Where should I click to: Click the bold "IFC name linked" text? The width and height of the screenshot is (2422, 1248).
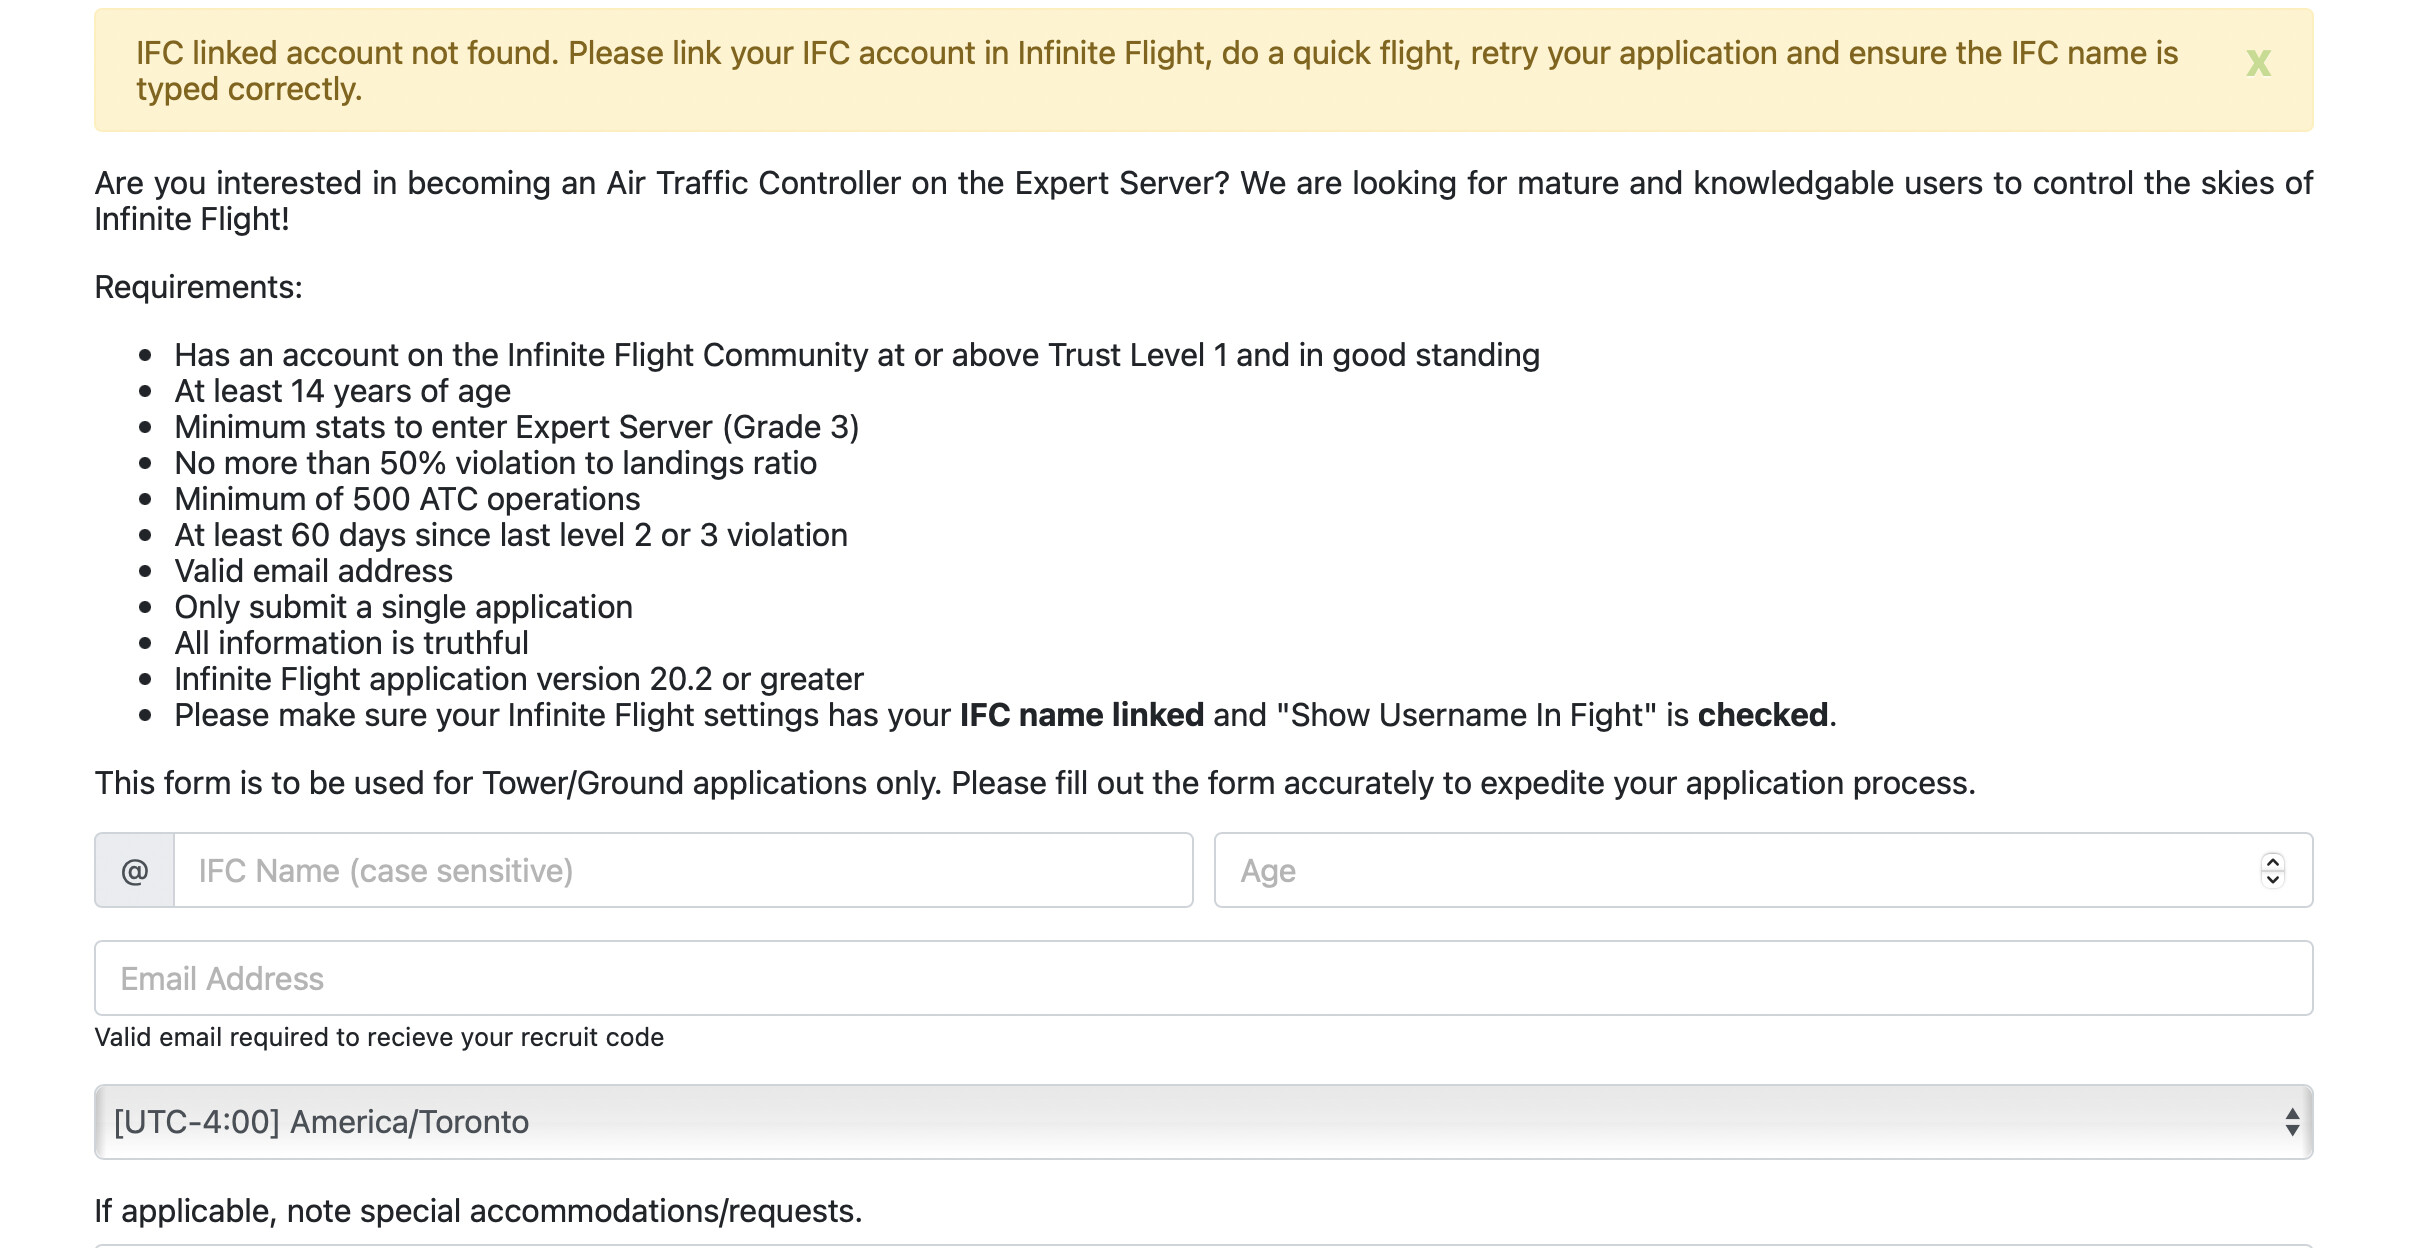(x=1081, y=715)
